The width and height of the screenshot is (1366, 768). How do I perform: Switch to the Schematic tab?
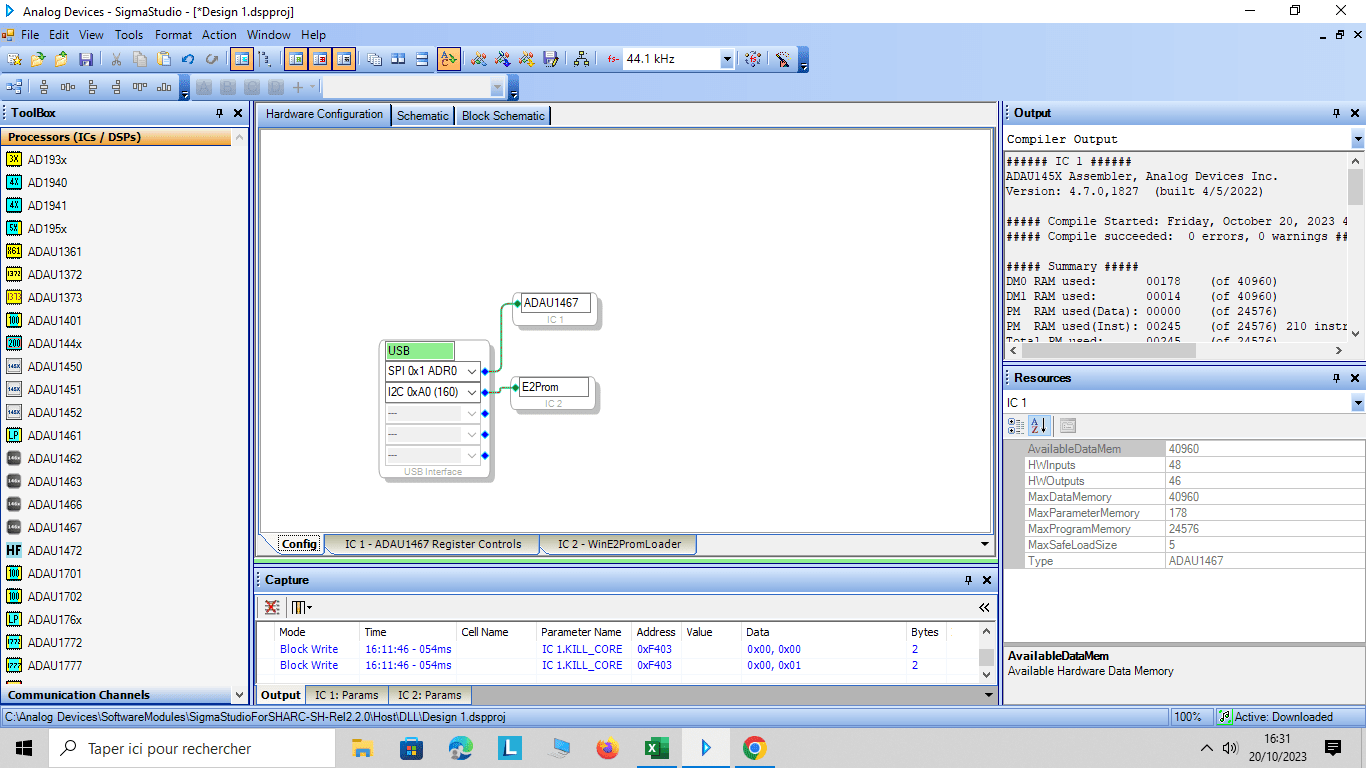[423, 116]
